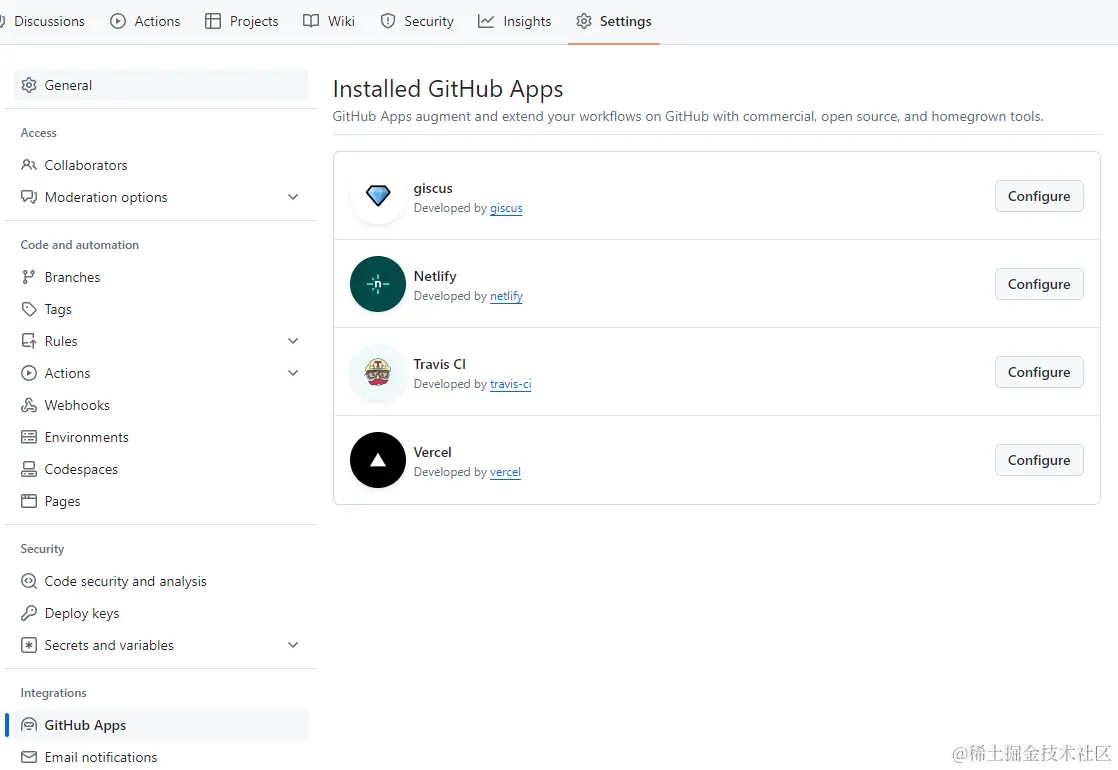Open the Discussions tab
The width and height of the screenshot is (1118, 770).
point(43,21)
